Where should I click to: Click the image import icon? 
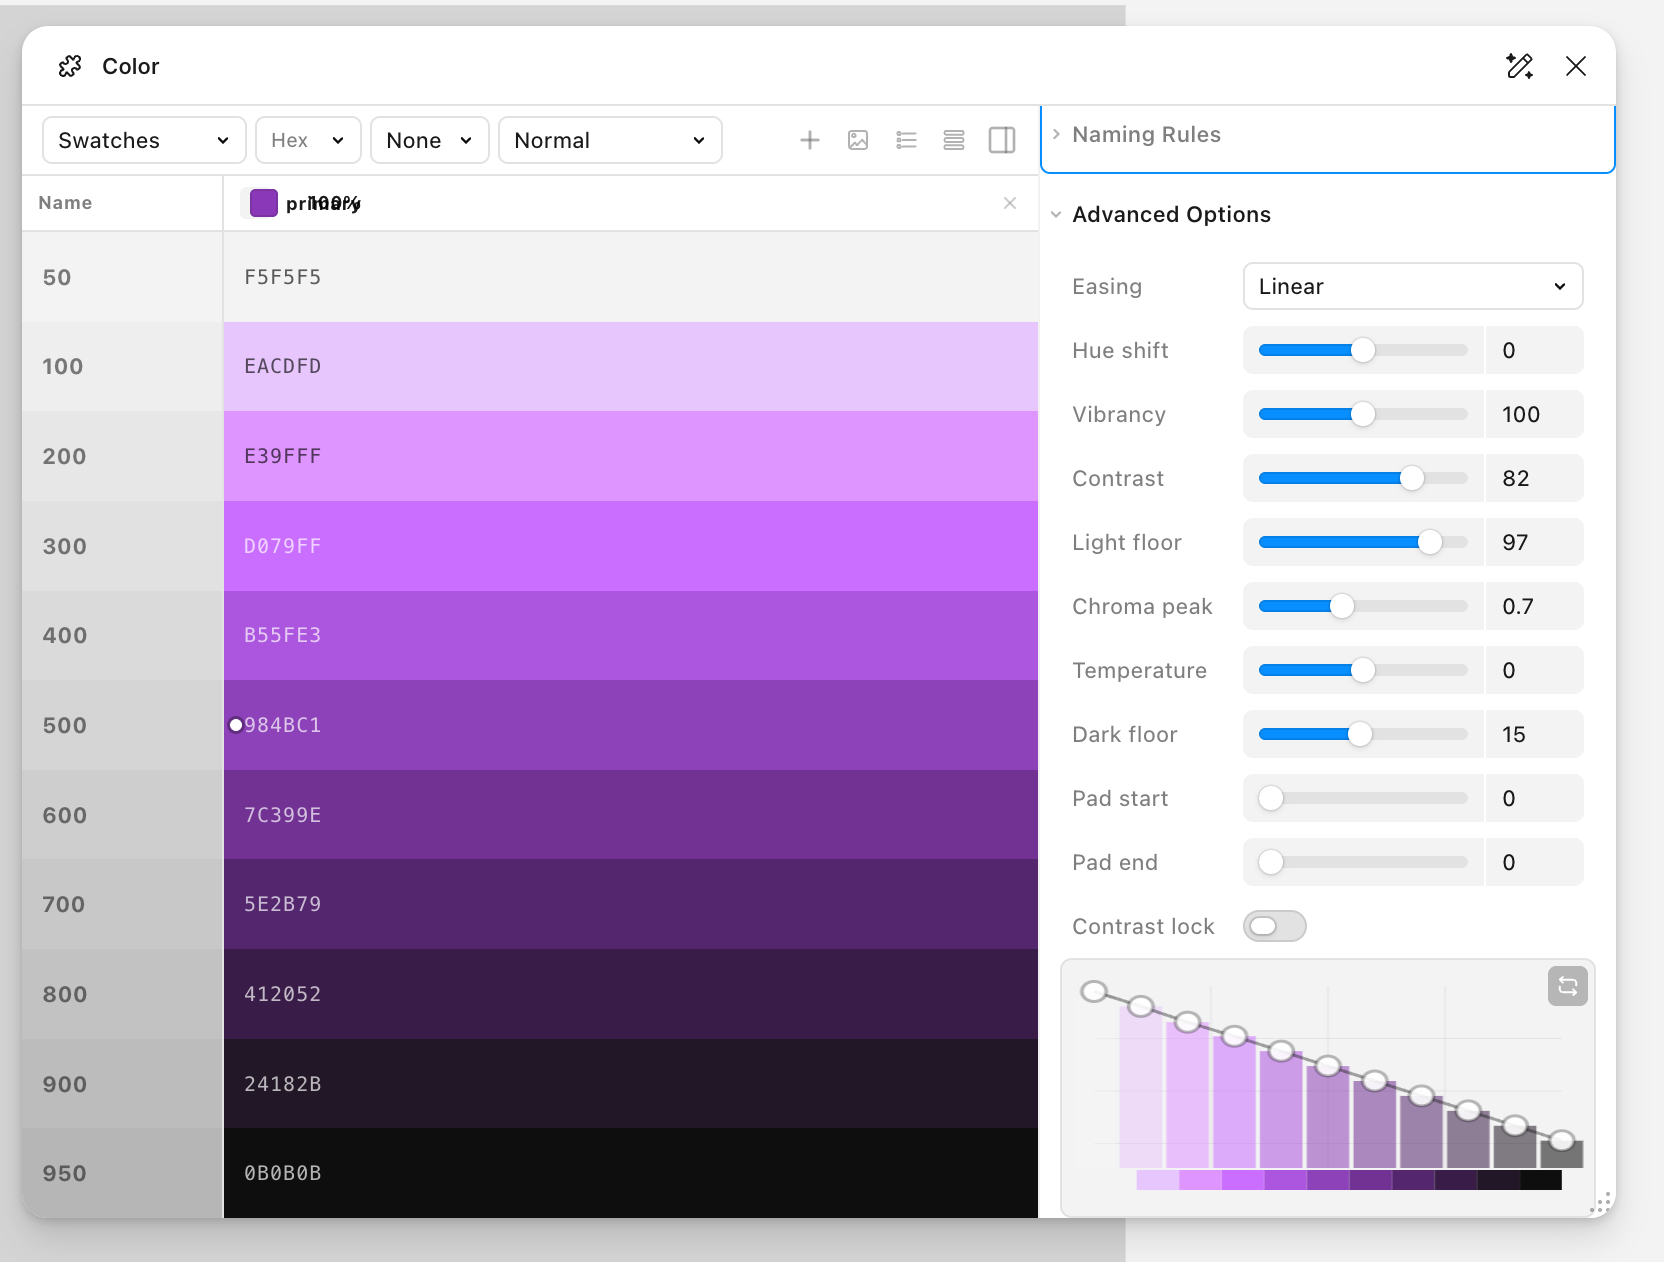858,140
